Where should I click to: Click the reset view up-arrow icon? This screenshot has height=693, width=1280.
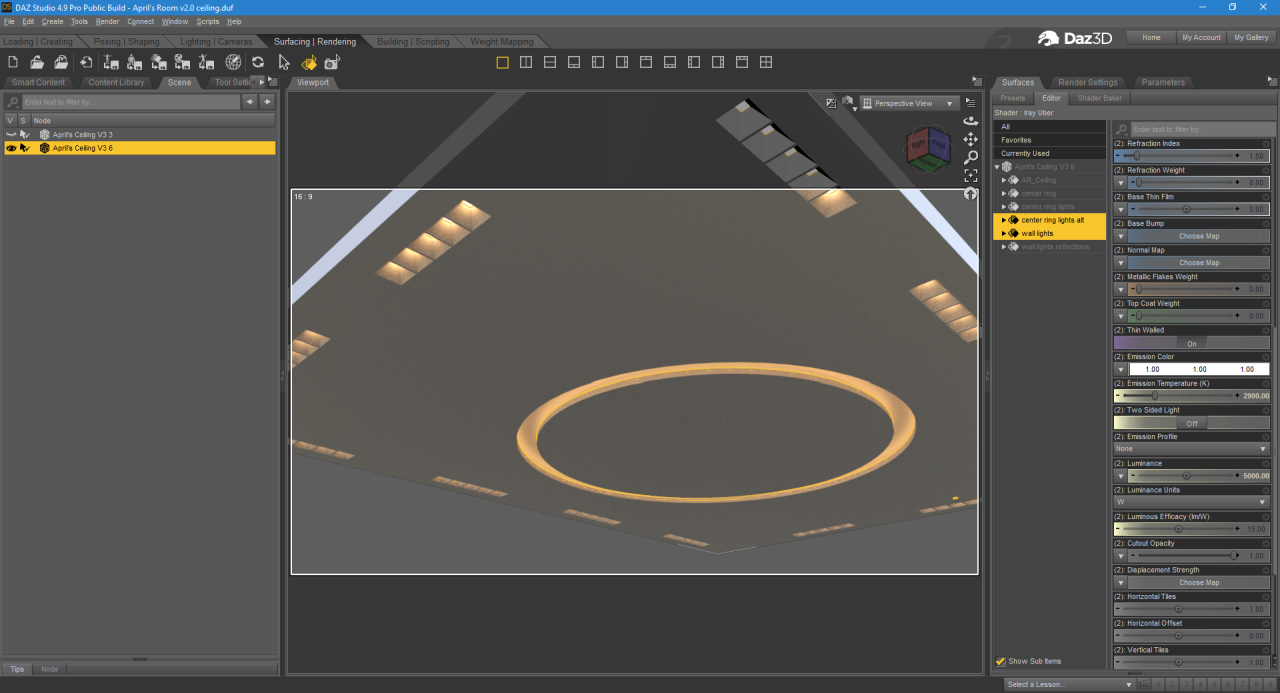pos(970,193)
